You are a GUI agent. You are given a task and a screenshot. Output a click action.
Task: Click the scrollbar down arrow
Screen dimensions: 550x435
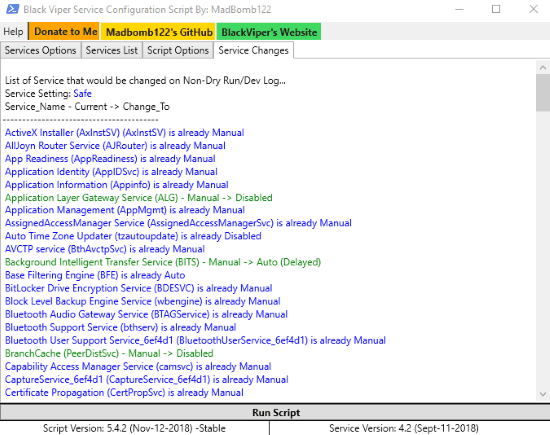coord(543,394)
